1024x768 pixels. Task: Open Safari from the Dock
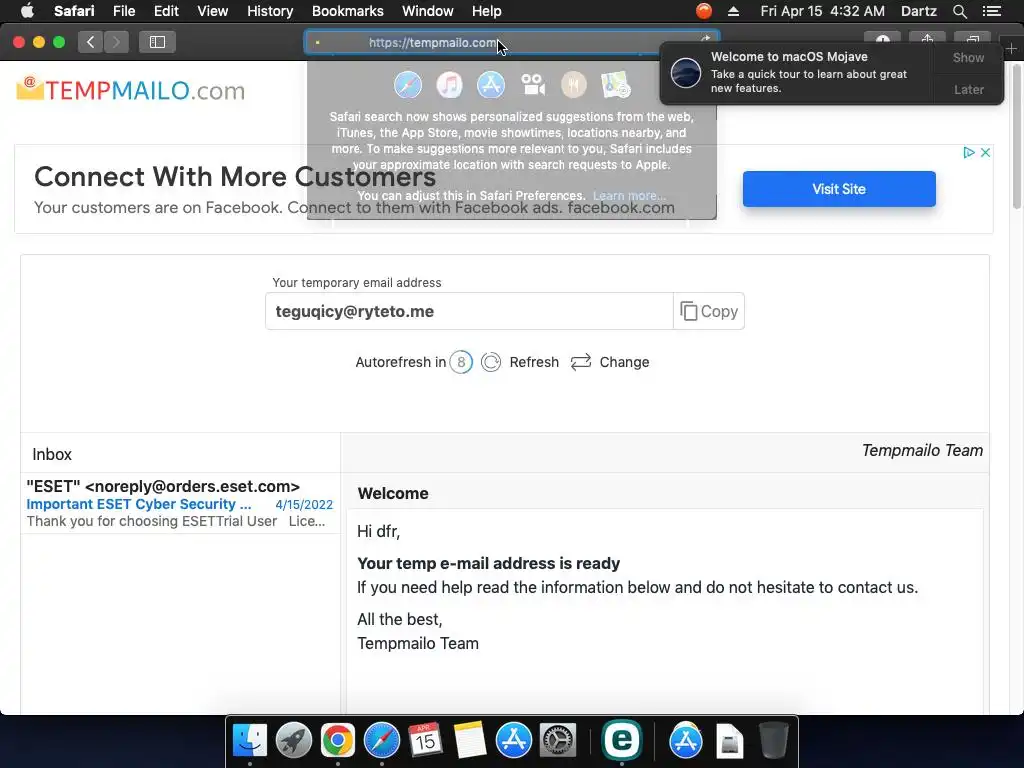point(381,740)
